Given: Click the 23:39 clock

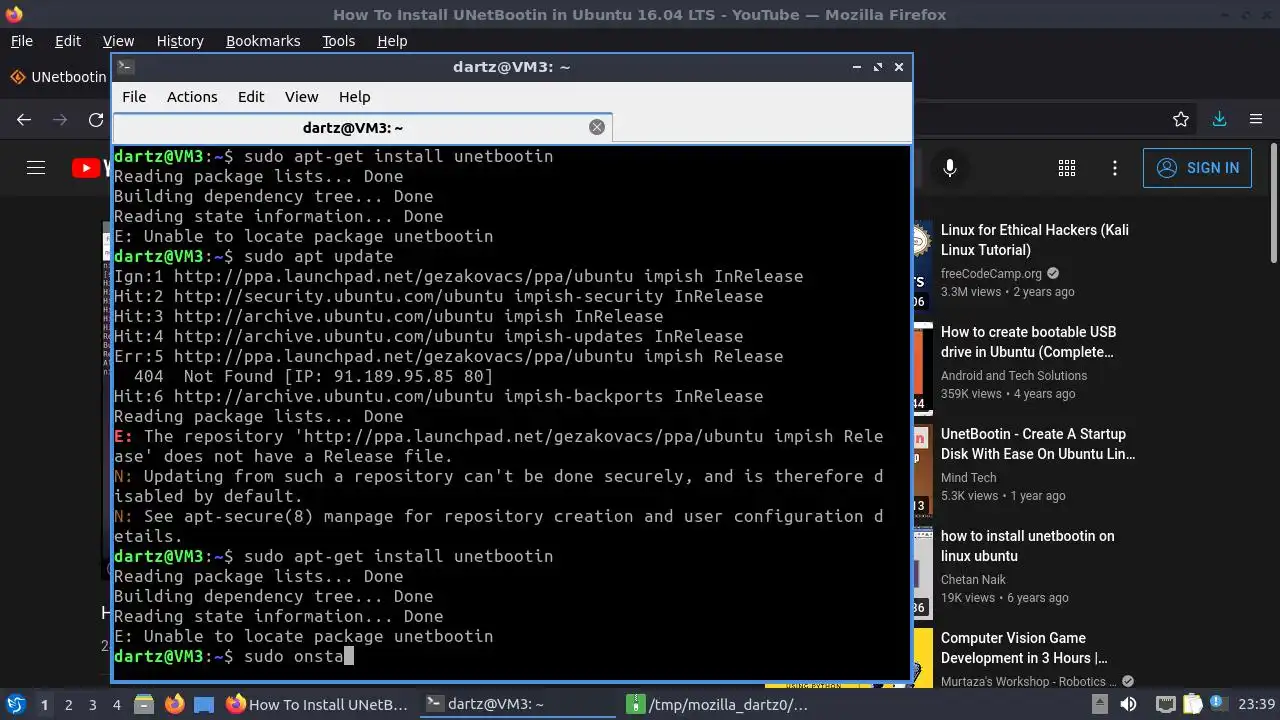Looking at the screenshot, I should tap(1256, 705).
